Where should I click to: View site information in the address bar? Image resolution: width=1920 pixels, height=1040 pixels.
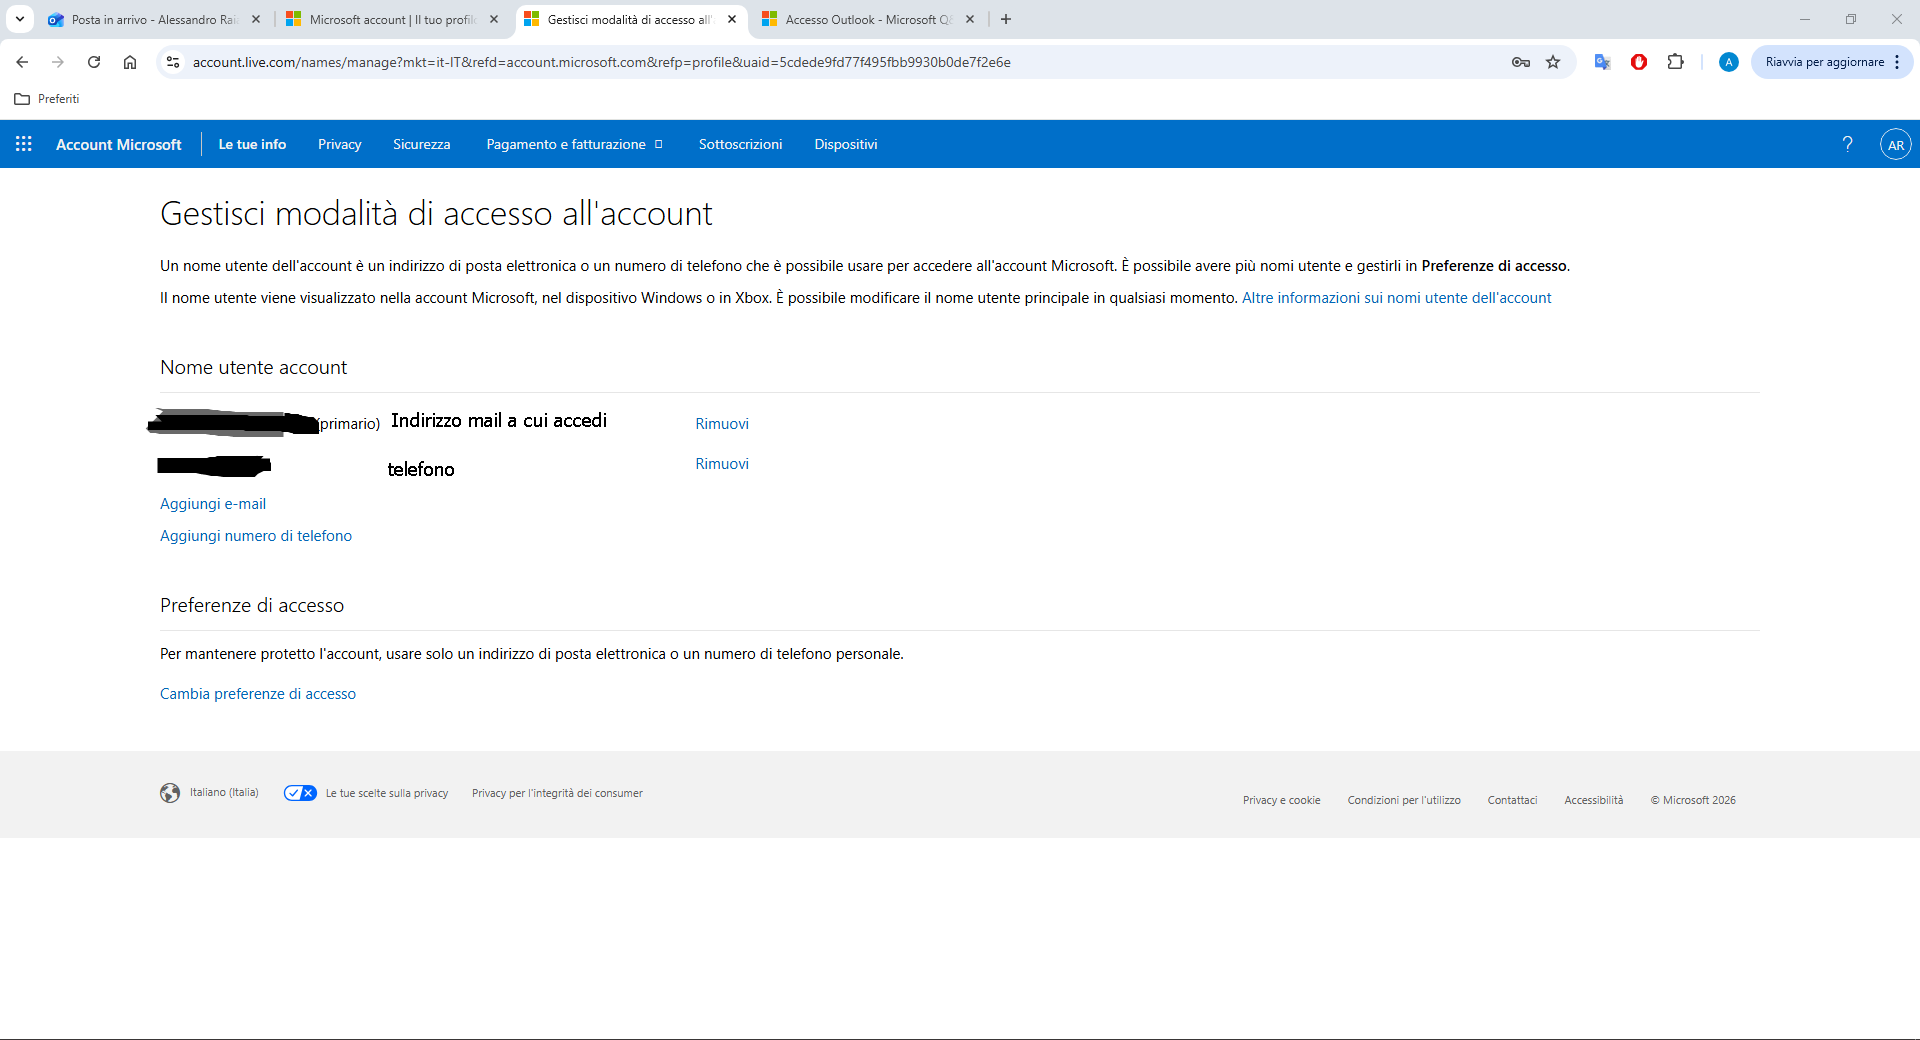click(x=173, y=62)
